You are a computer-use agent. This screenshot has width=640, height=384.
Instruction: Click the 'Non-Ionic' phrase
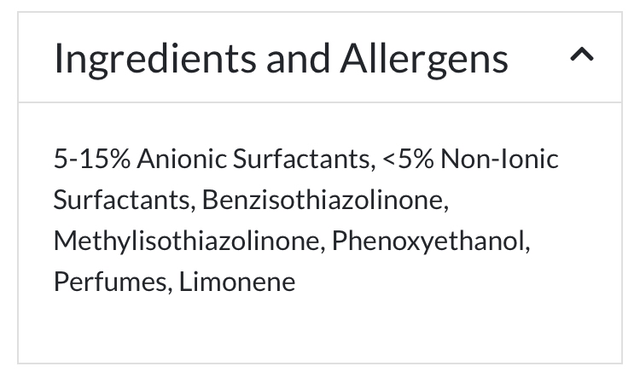tap(500, 159)
